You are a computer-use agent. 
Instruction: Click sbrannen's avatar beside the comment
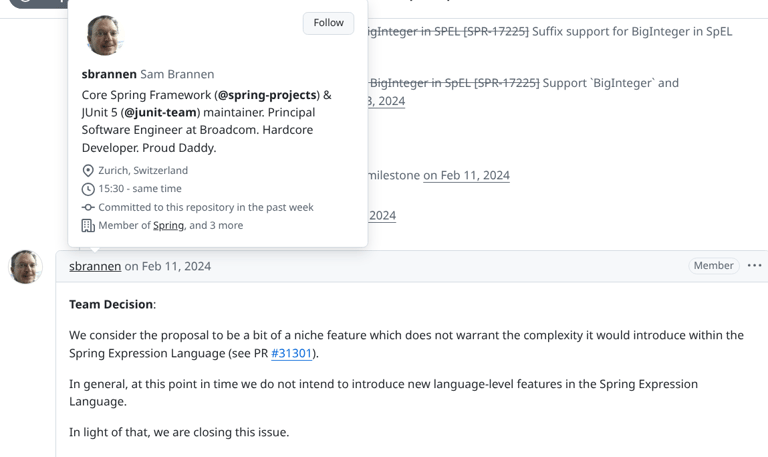(26, 267)
